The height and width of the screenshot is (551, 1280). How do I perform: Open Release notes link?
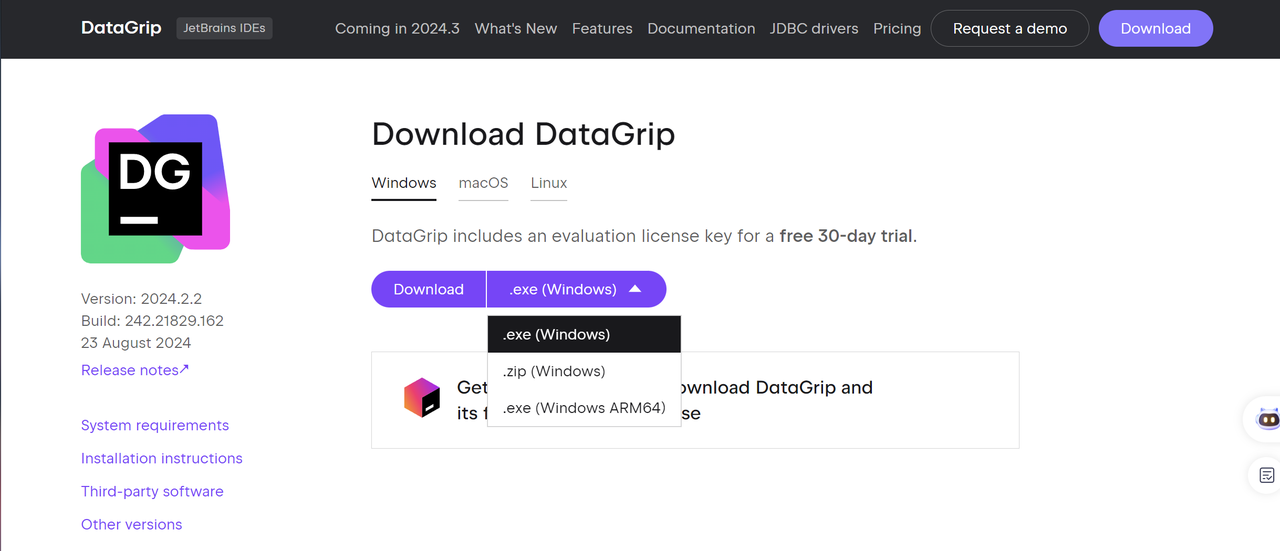tap(135, 370)
